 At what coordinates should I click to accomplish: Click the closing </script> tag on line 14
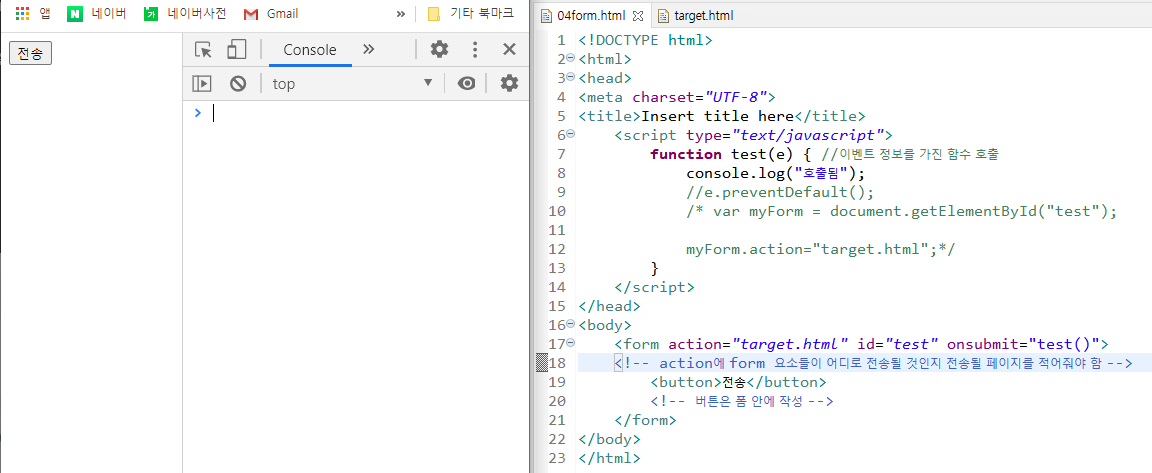pos(654,286)
